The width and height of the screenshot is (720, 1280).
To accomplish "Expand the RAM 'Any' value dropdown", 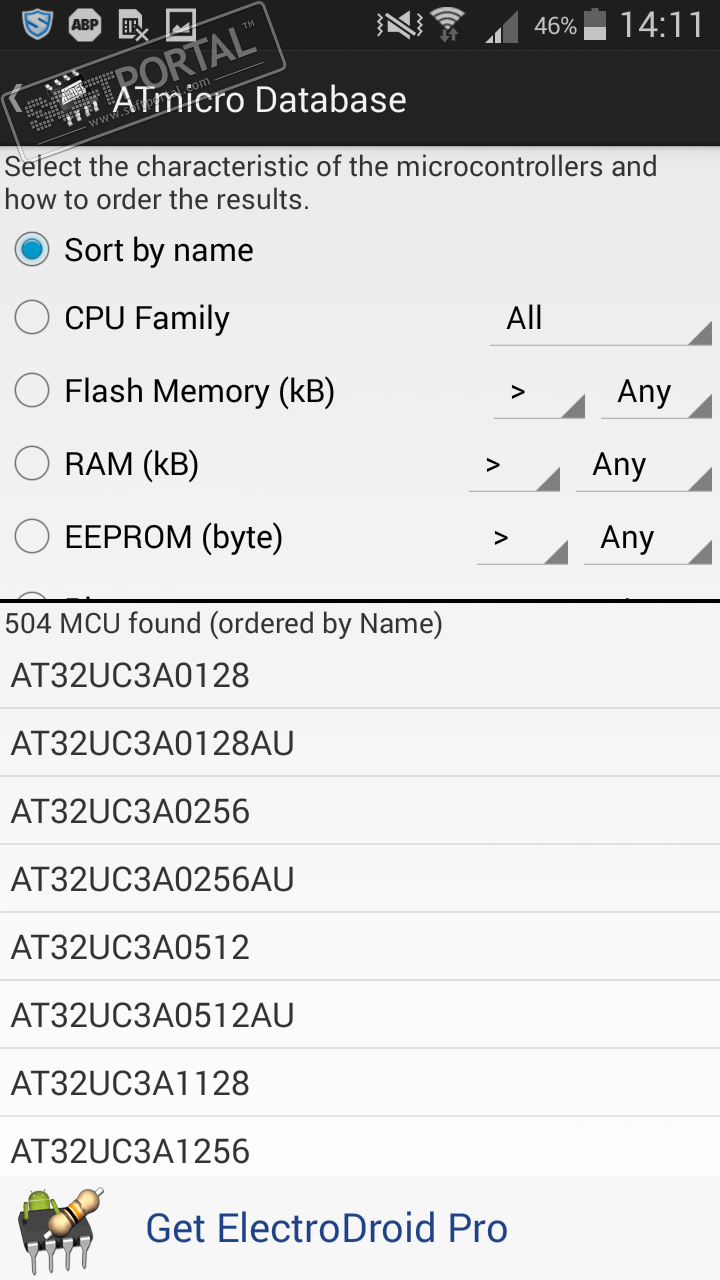I will [643, 465].
